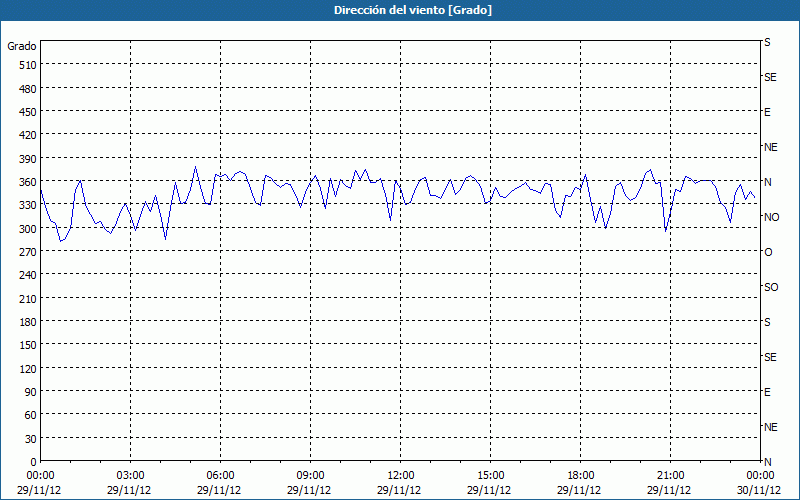Screen dimensions: 800x500
Task: Click the 29/11/12 date under 12:00
Action: click(x=399, y=491)
